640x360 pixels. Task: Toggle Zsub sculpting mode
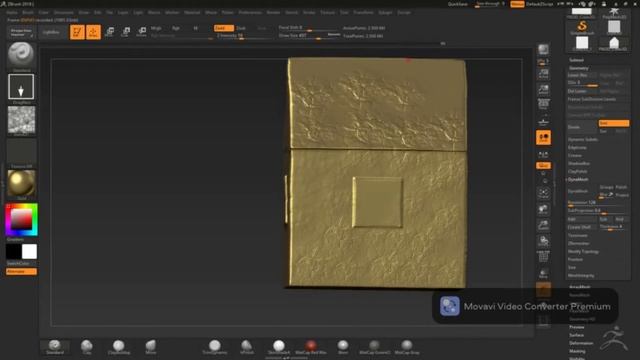[241, 28]
